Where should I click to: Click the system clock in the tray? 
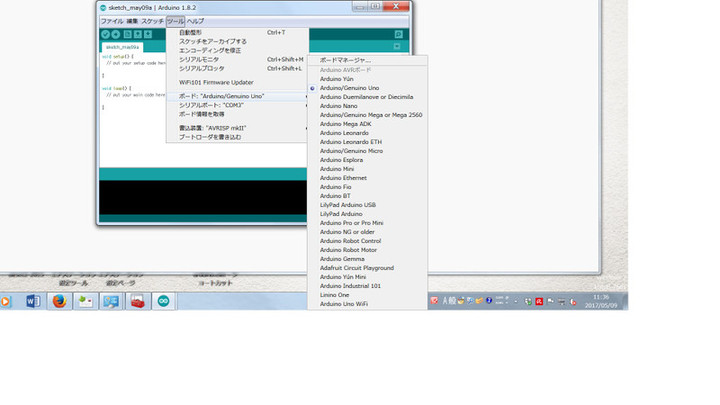pos(600,301)
